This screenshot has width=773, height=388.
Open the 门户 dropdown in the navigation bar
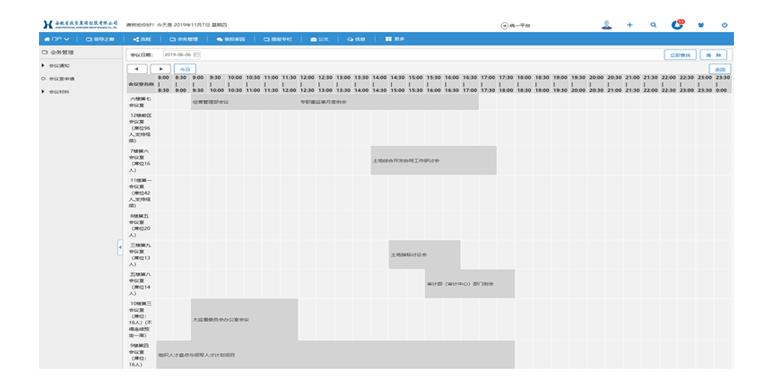57,39
